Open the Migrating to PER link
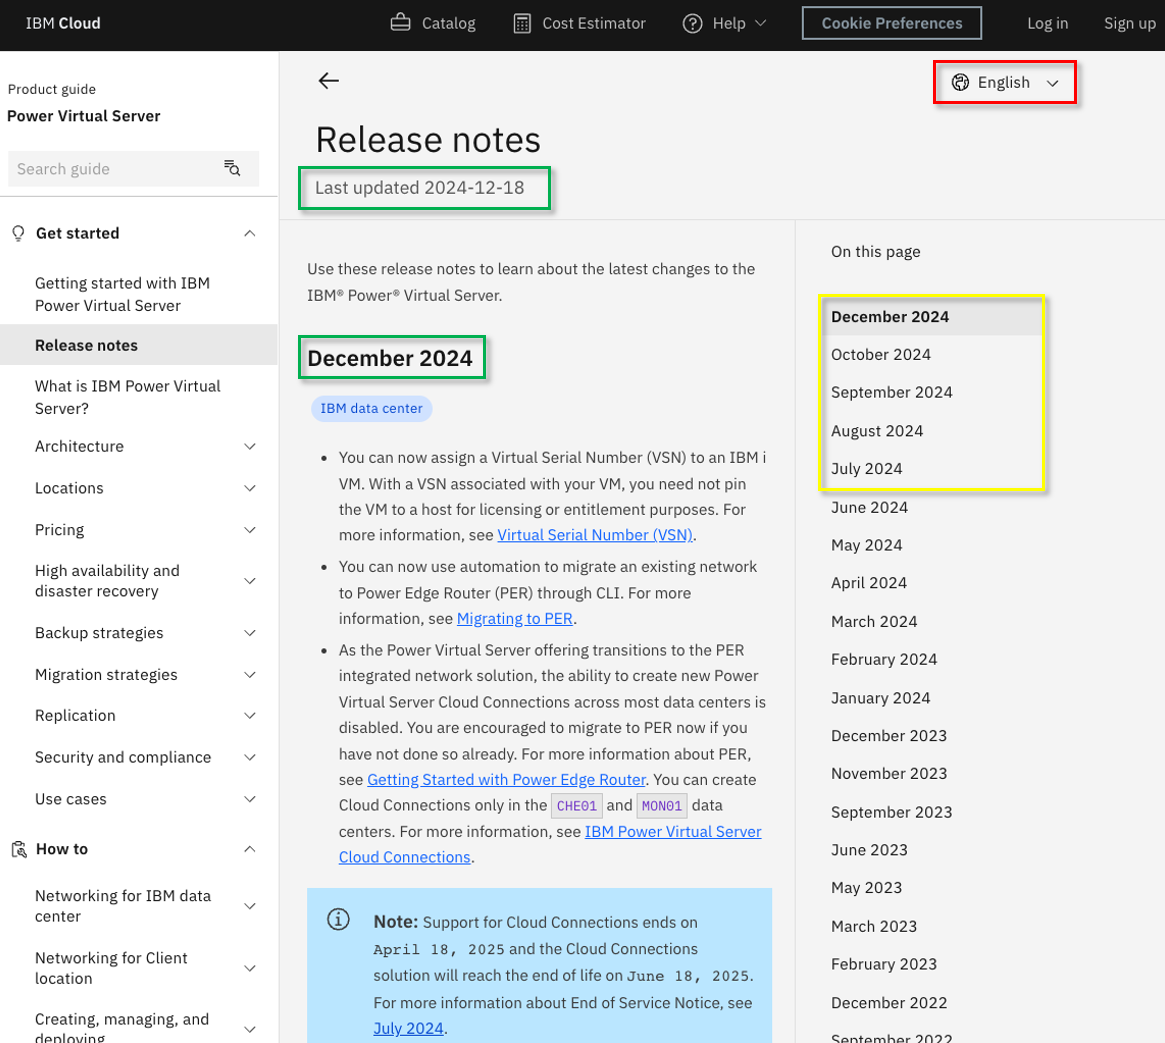This screenshot has width=1165, height=1043. click(x=514, y=618)
